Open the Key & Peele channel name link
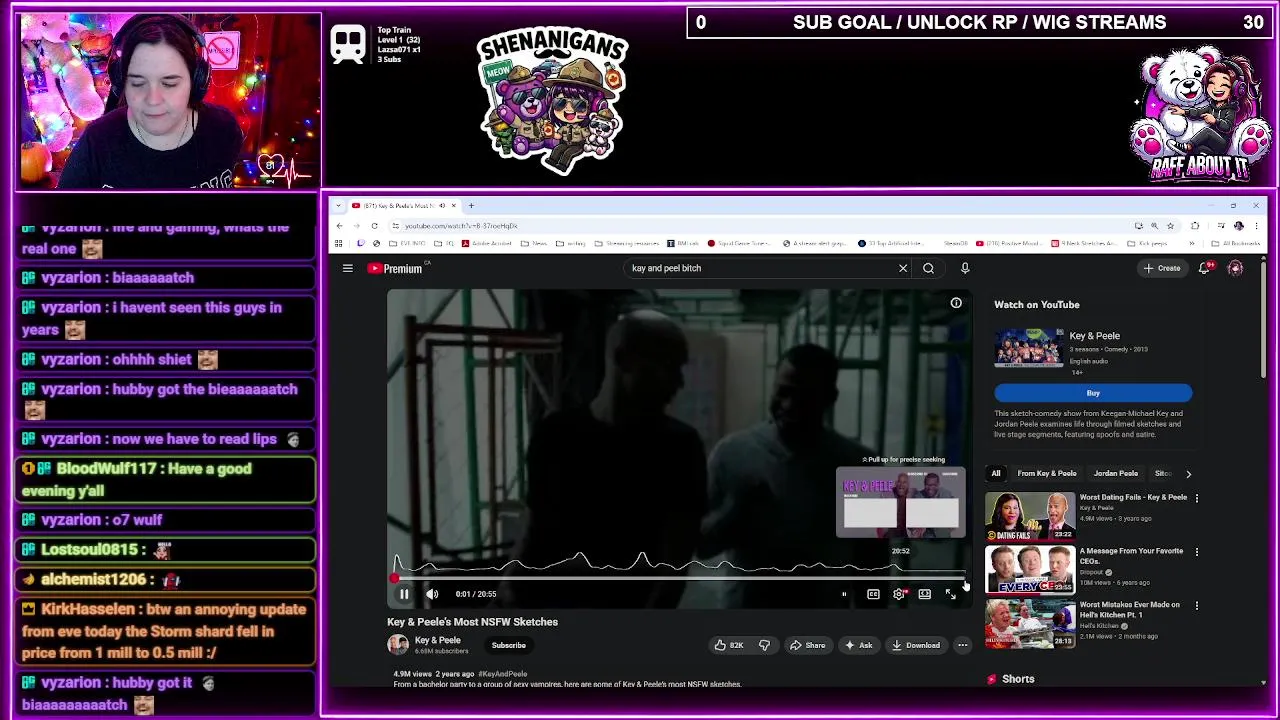This screenshot has height=720, width=1280. point(438,640)
